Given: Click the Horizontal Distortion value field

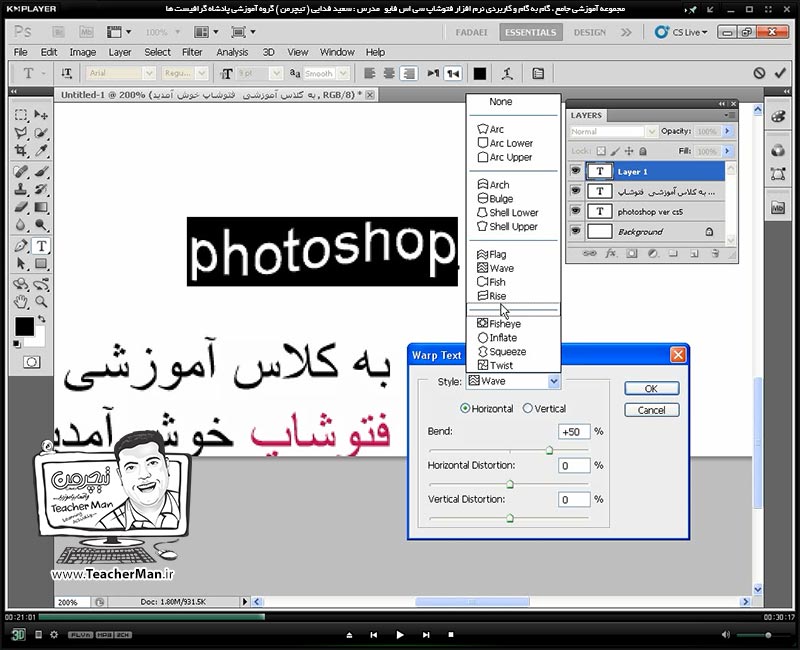Looking at the screenshot, I should coord(574,465).
